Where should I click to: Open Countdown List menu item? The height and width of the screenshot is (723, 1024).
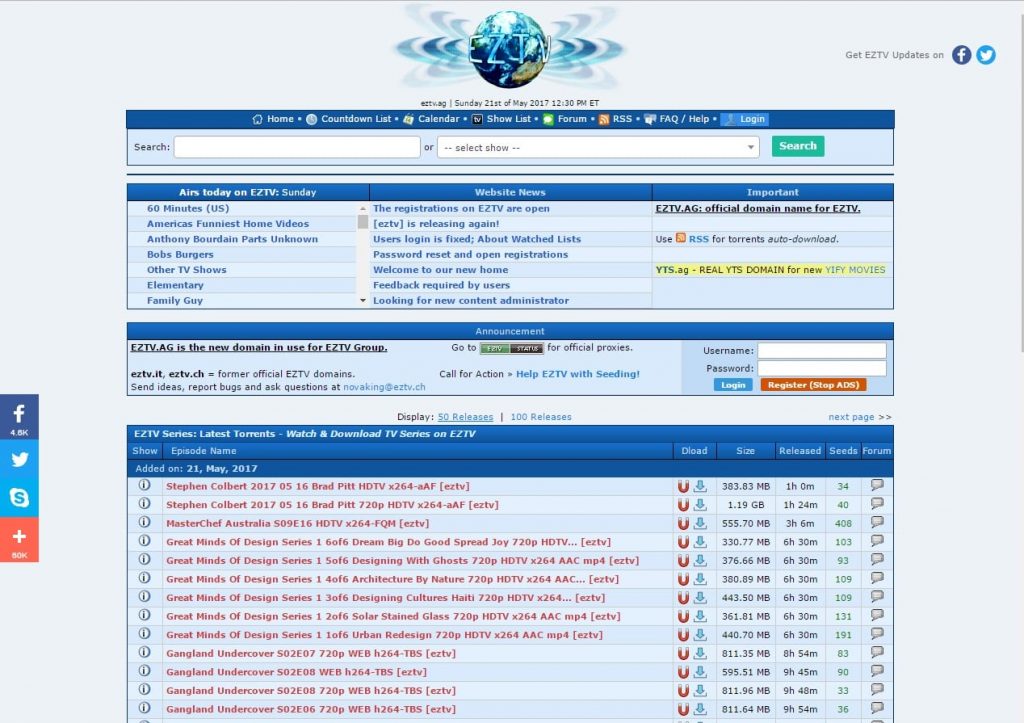(349, 119)
